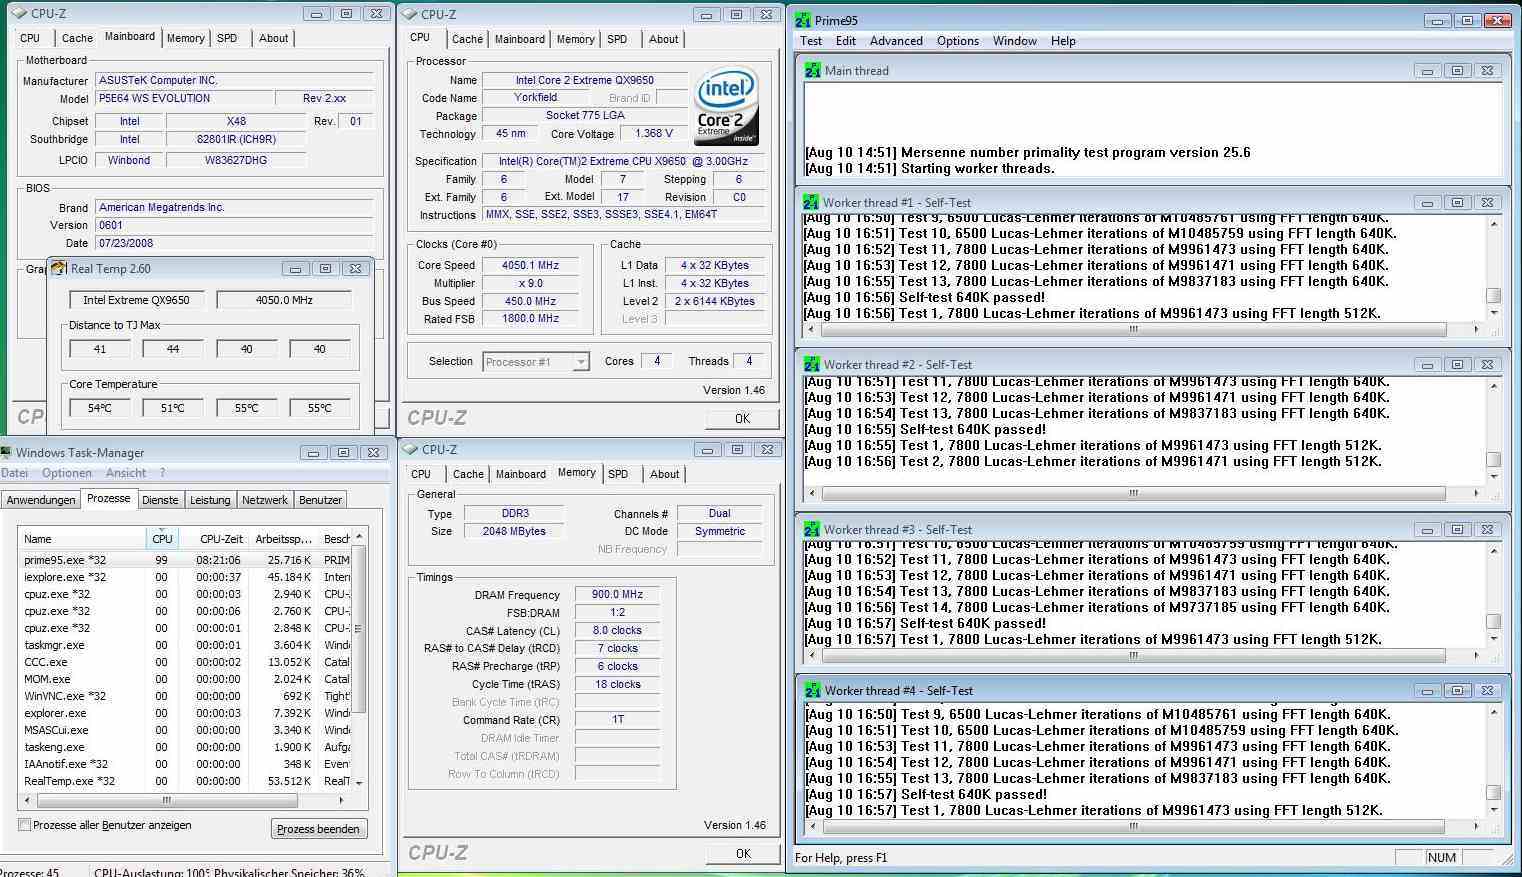This screenshot has width=1522, height=877.
Task: Click the Command Rate value 1T
Action: pos(617,719)
